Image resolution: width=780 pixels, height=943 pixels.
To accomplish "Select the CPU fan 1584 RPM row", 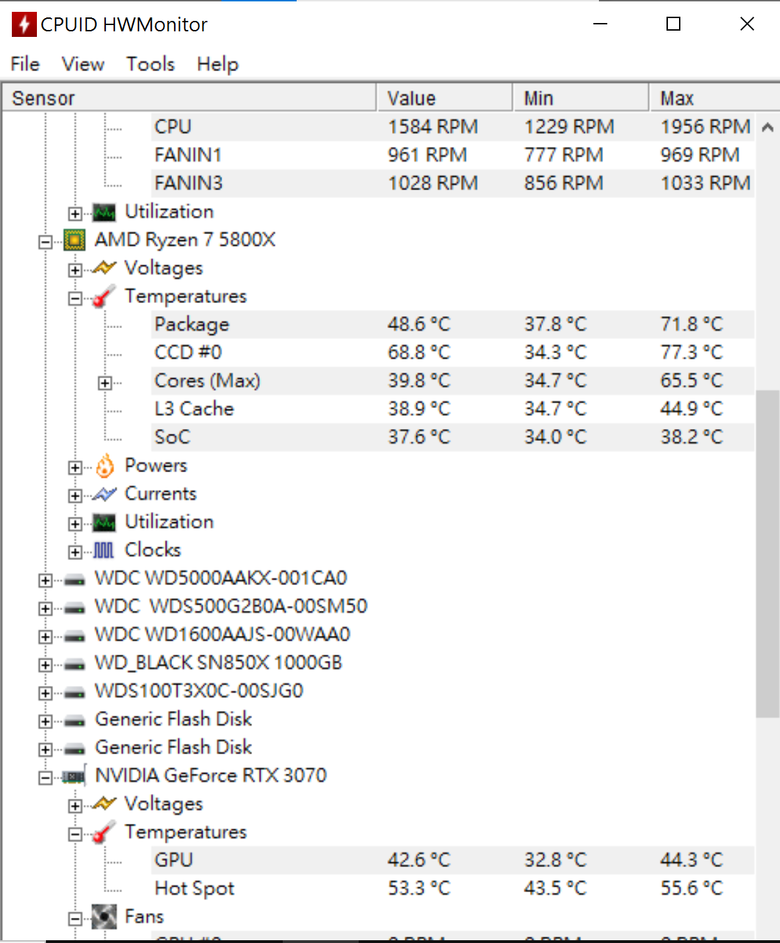I will [x=452, y=127].
